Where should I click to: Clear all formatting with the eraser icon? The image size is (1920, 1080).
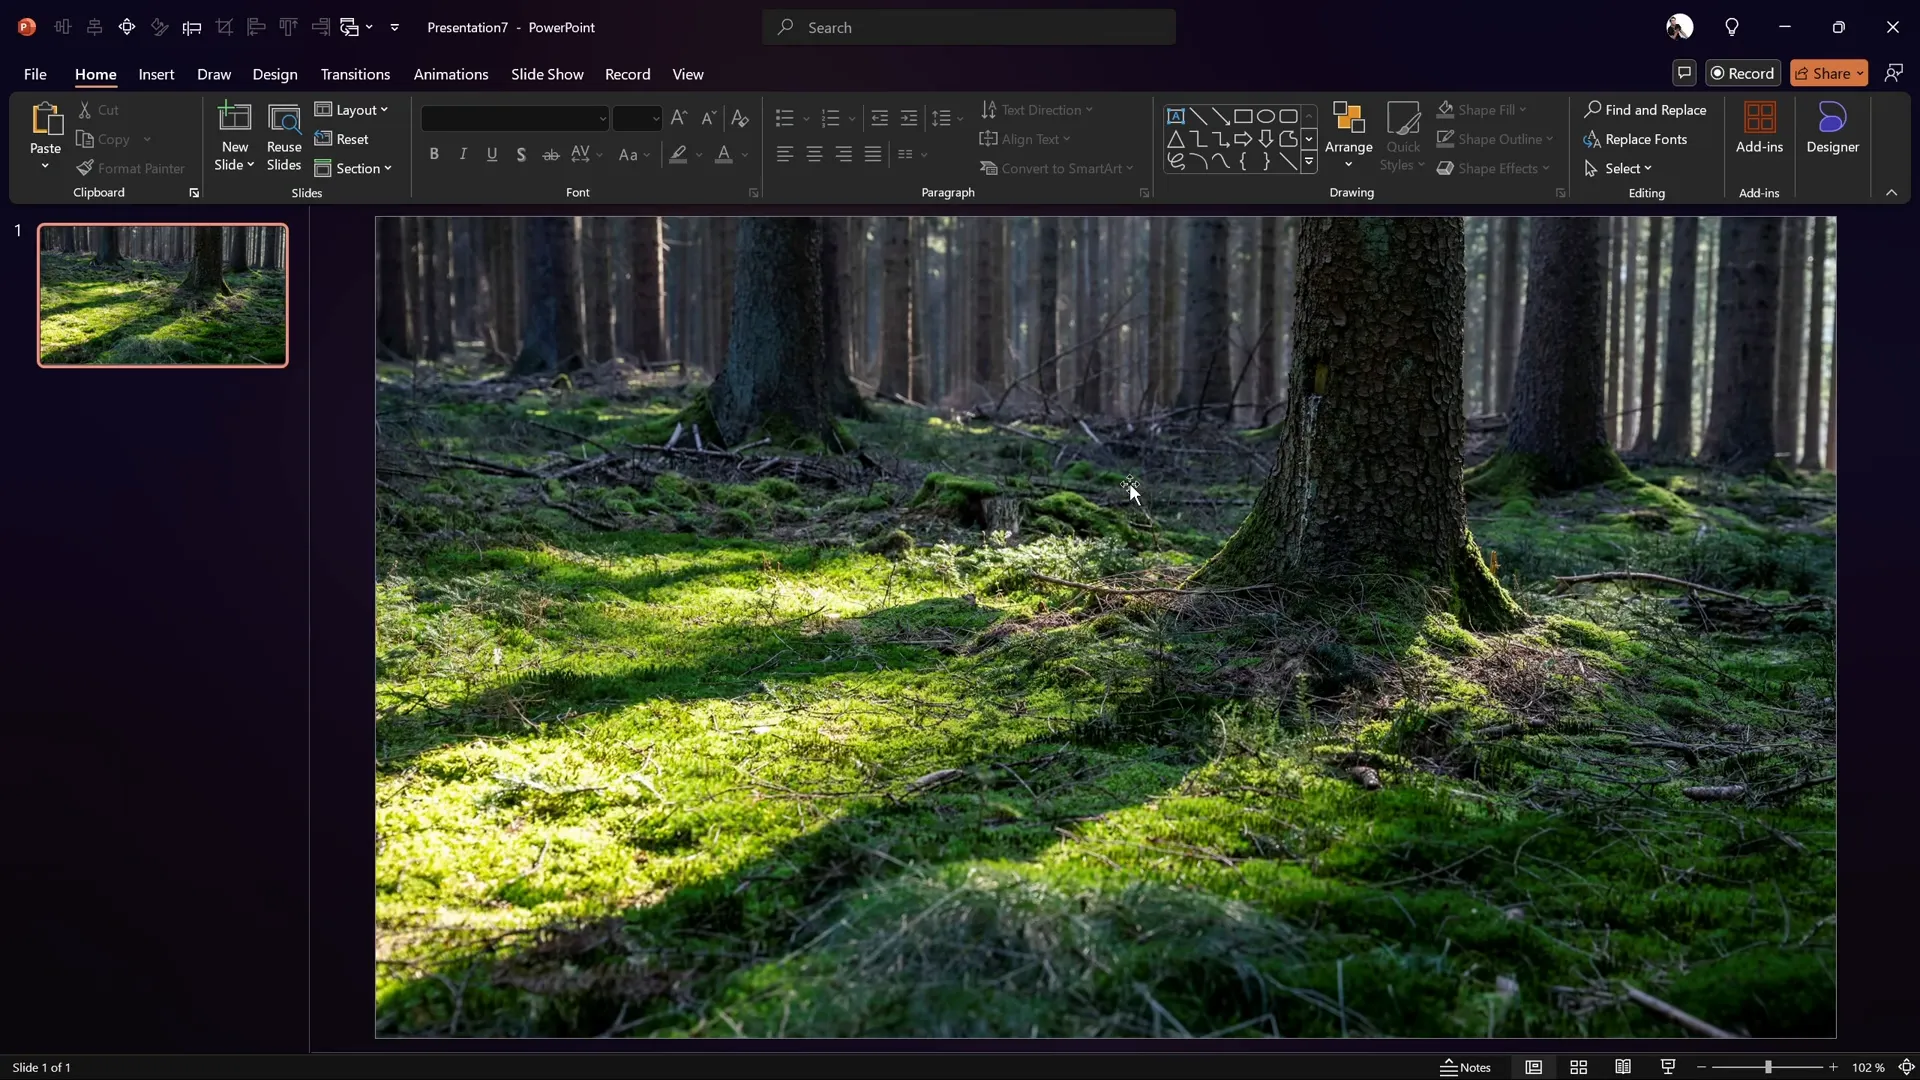pyautogui.click(x=740, y=118)
